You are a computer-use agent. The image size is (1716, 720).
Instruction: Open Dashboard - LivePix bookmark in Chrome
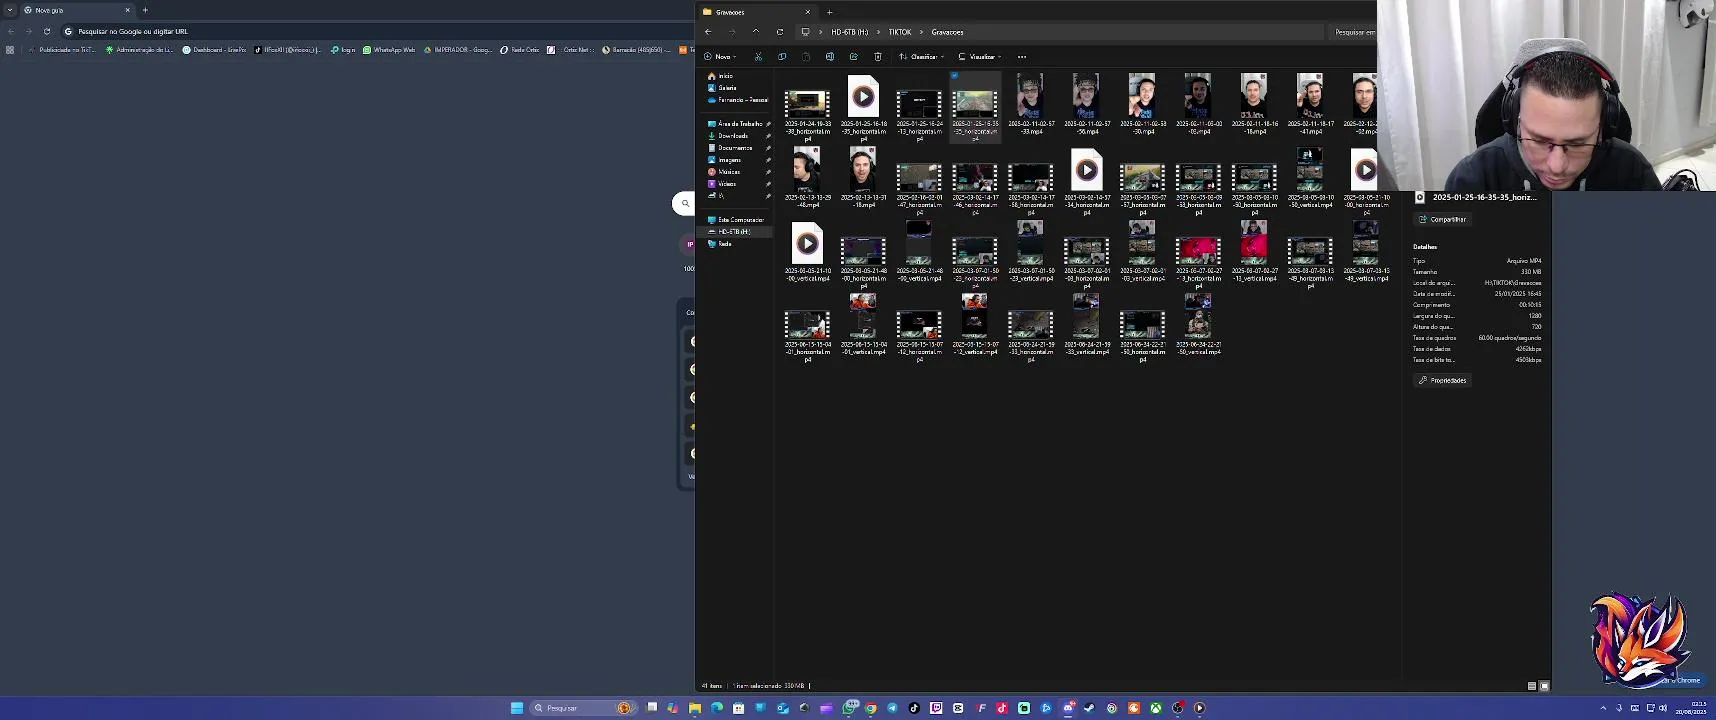click(214, 49)
